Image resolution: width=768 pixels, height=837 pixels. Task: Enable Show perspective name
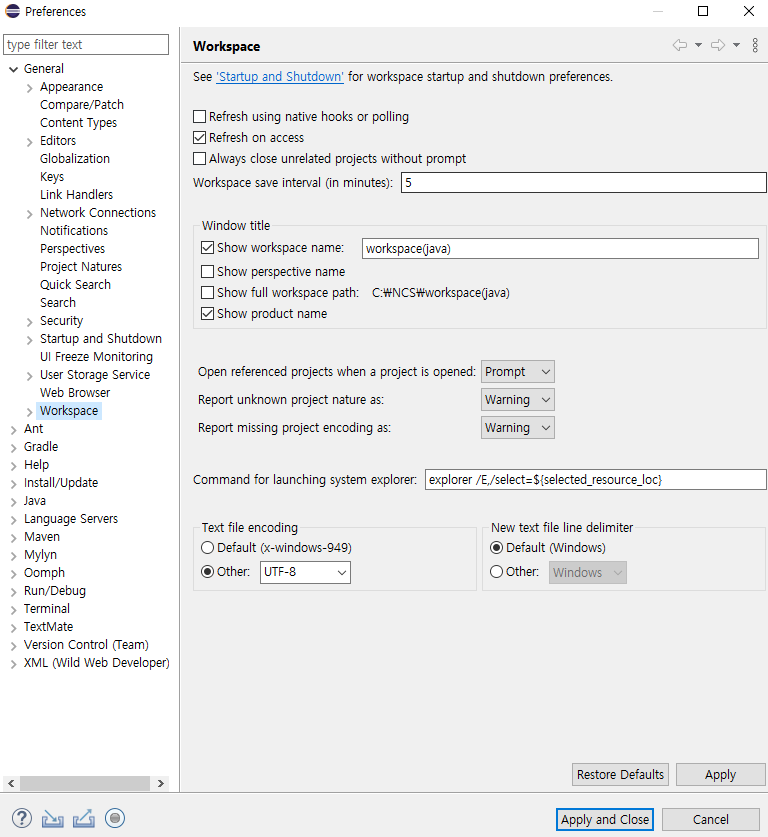click(x=208, y=272)
